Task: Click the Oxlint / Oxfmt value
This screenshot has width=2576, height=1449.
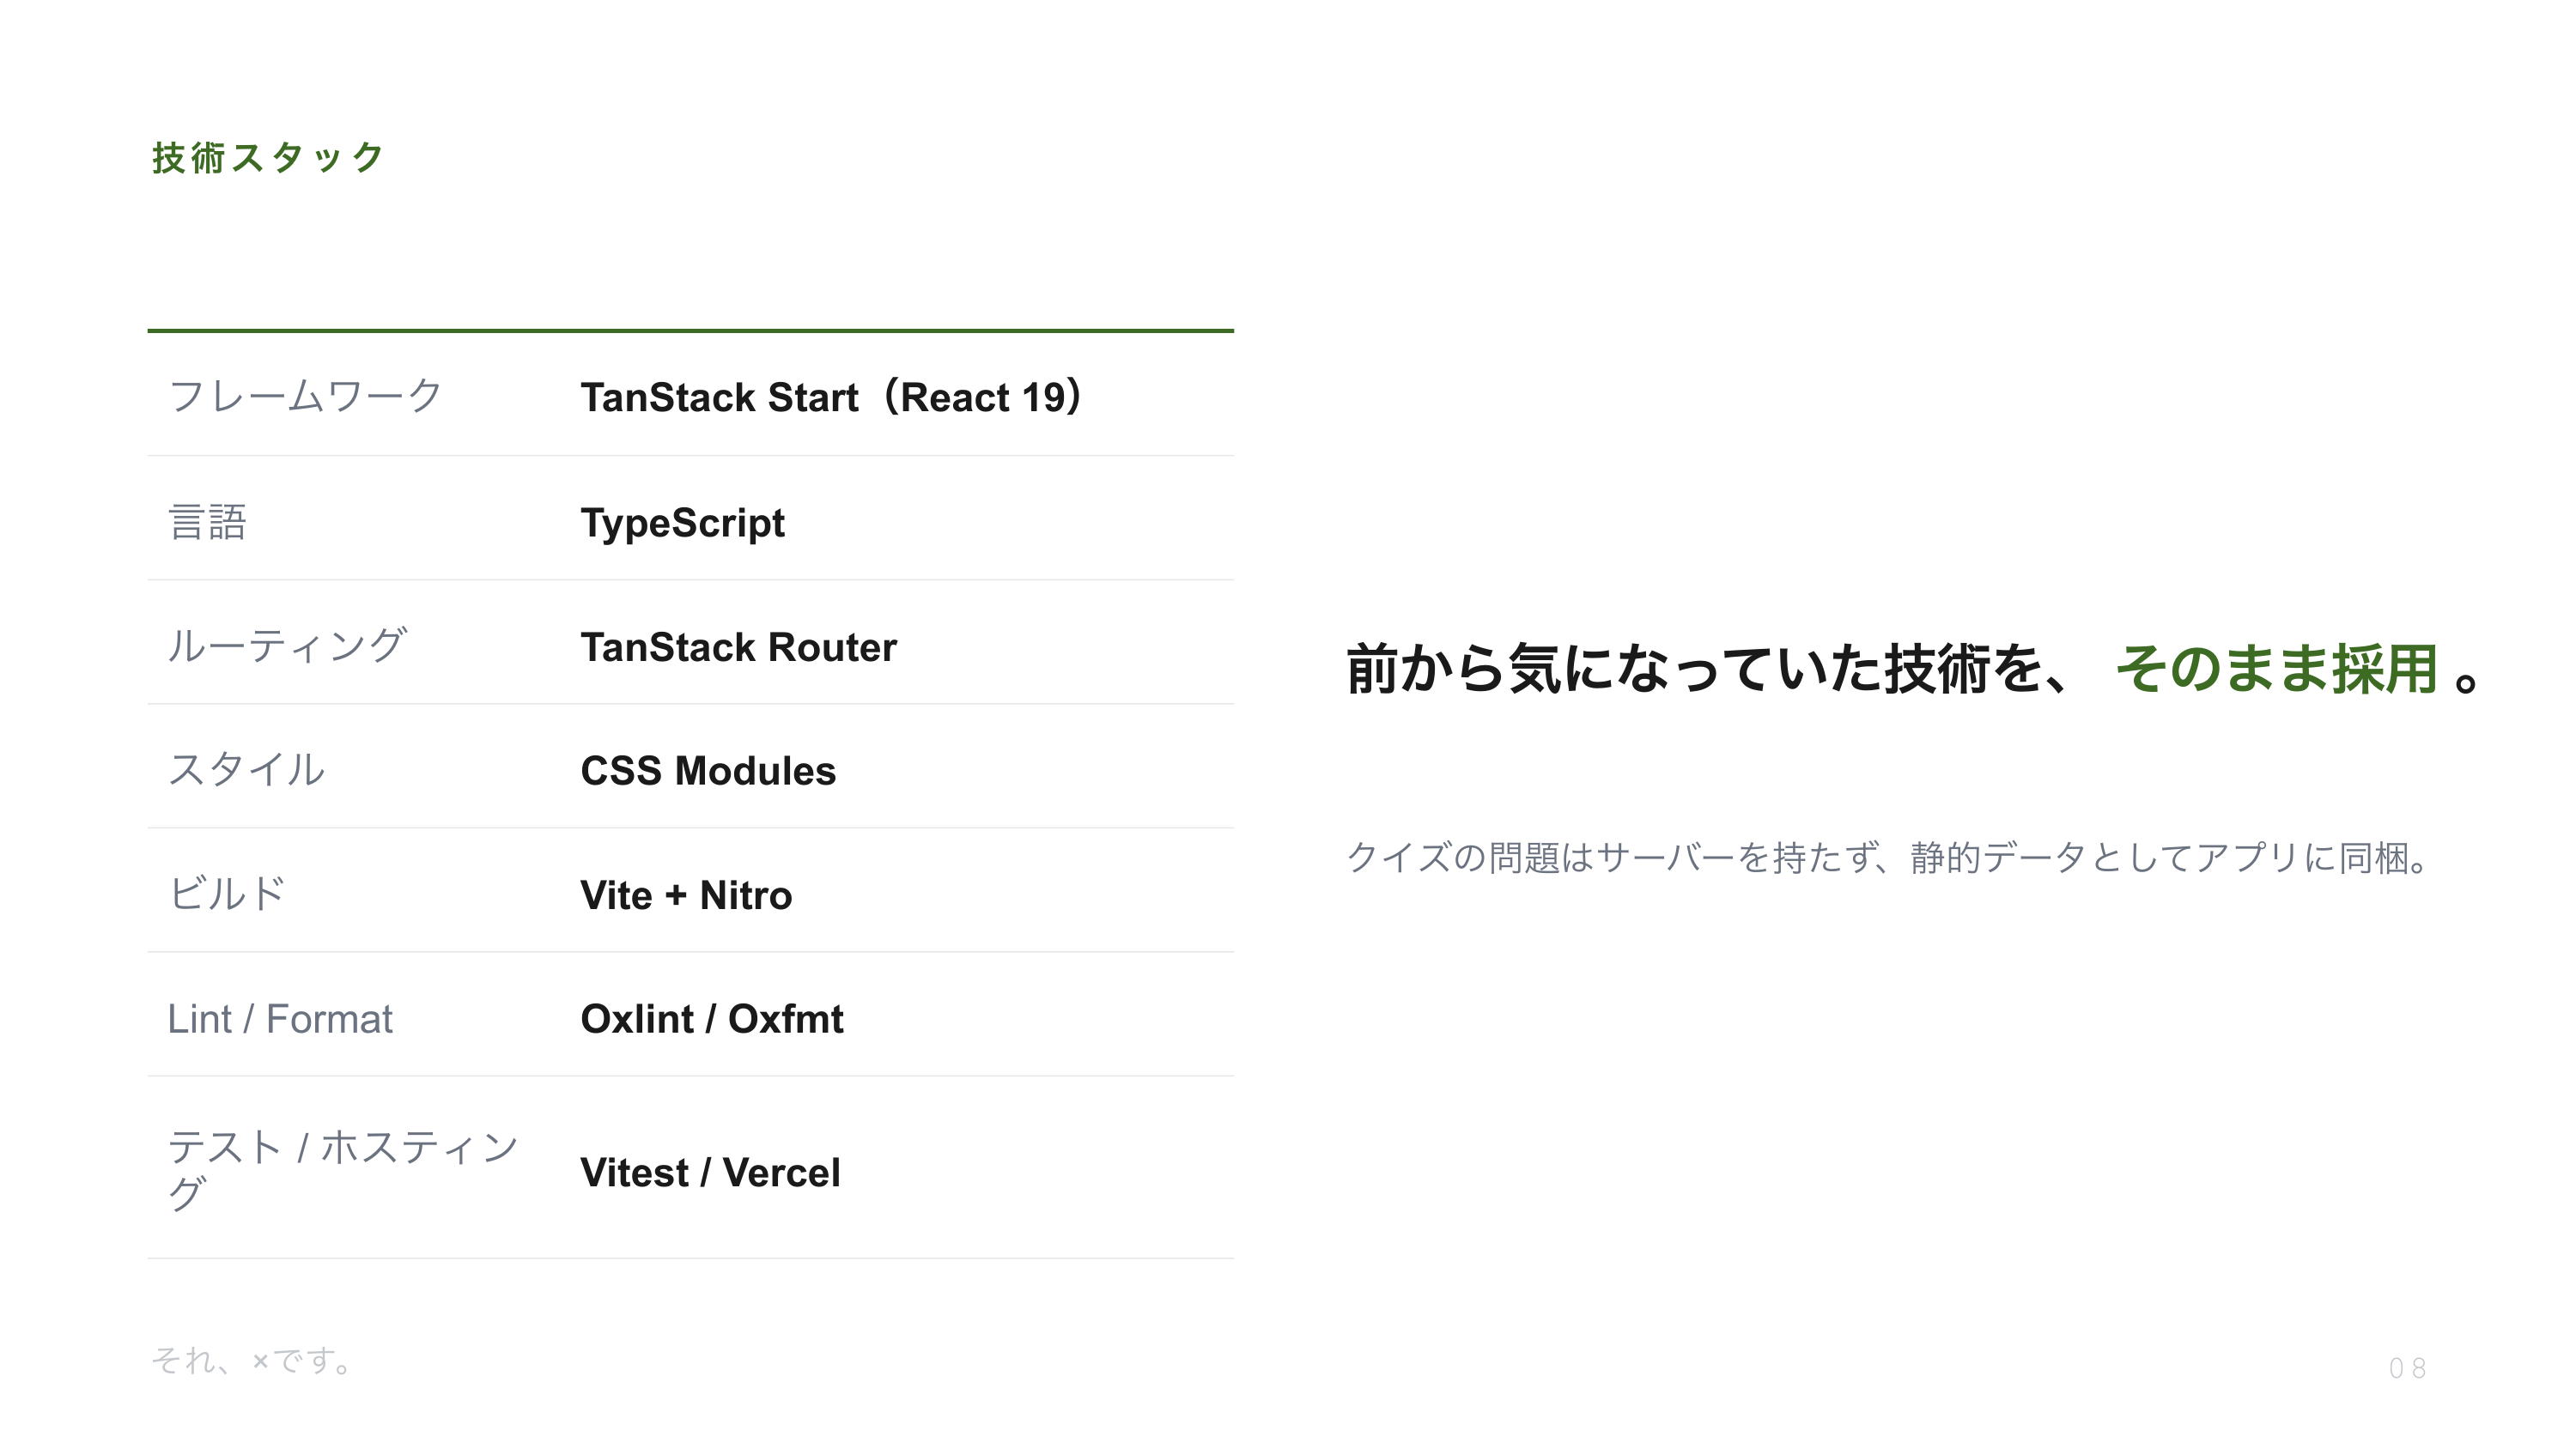Action: tap(712, 1019)
